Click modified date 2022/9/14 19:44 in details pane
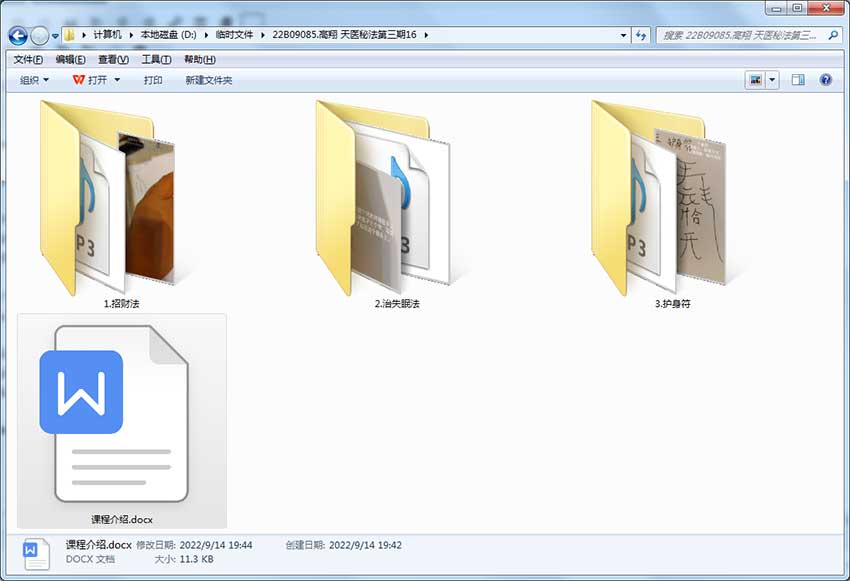 pos(216,545)
